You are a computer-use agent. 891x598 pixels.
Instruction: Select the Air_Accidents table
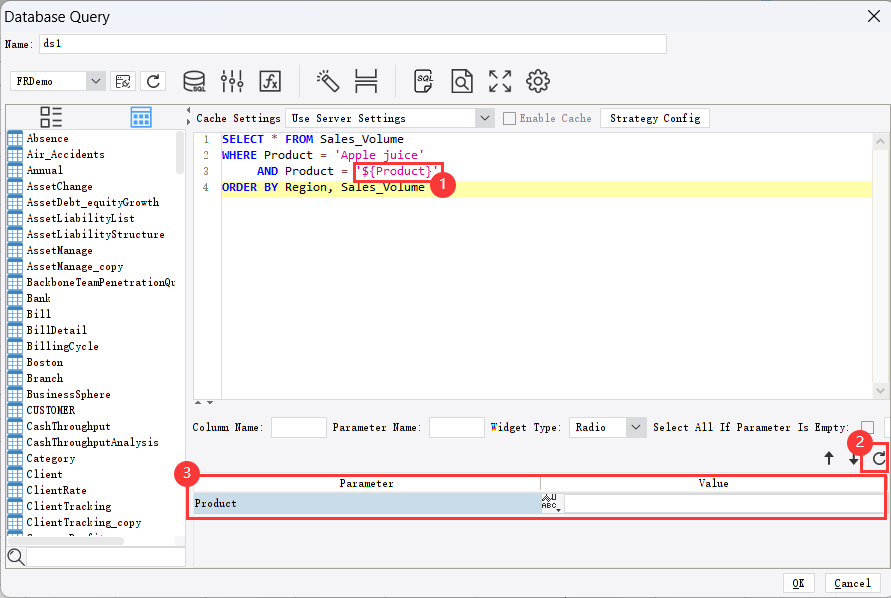(65, 155)
